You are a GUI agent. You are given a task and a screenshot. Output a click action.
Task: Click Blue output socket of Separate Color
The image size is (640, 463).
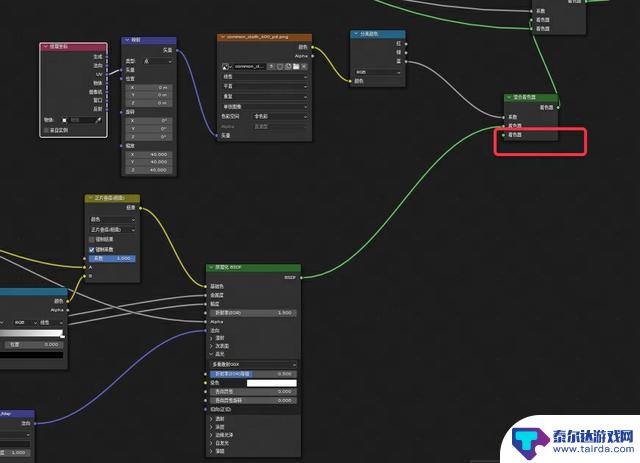point(406,62)
